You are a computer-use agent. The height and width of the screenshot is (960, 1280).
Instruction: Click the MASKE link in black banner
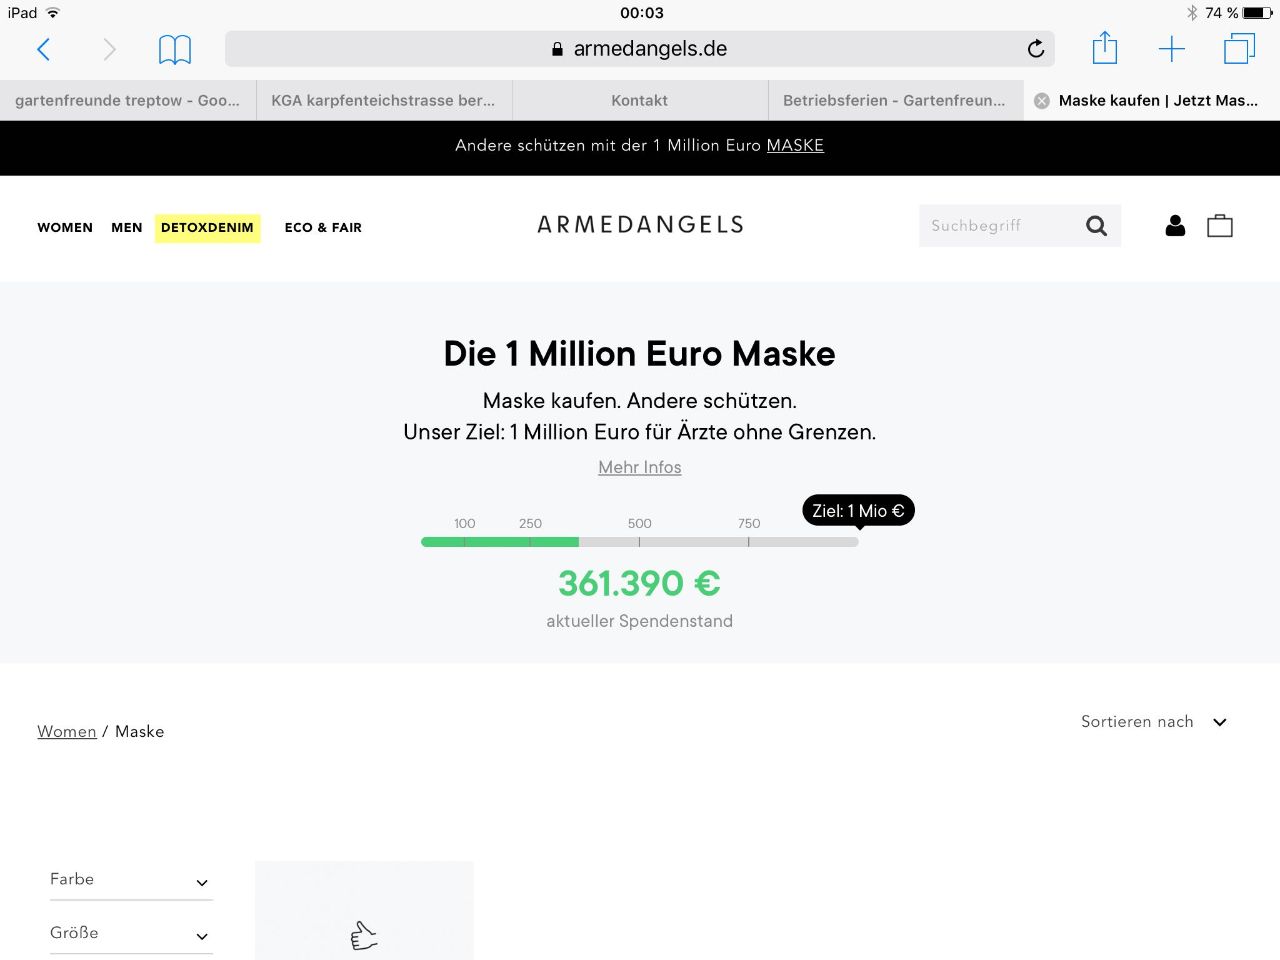pos(795,146)
